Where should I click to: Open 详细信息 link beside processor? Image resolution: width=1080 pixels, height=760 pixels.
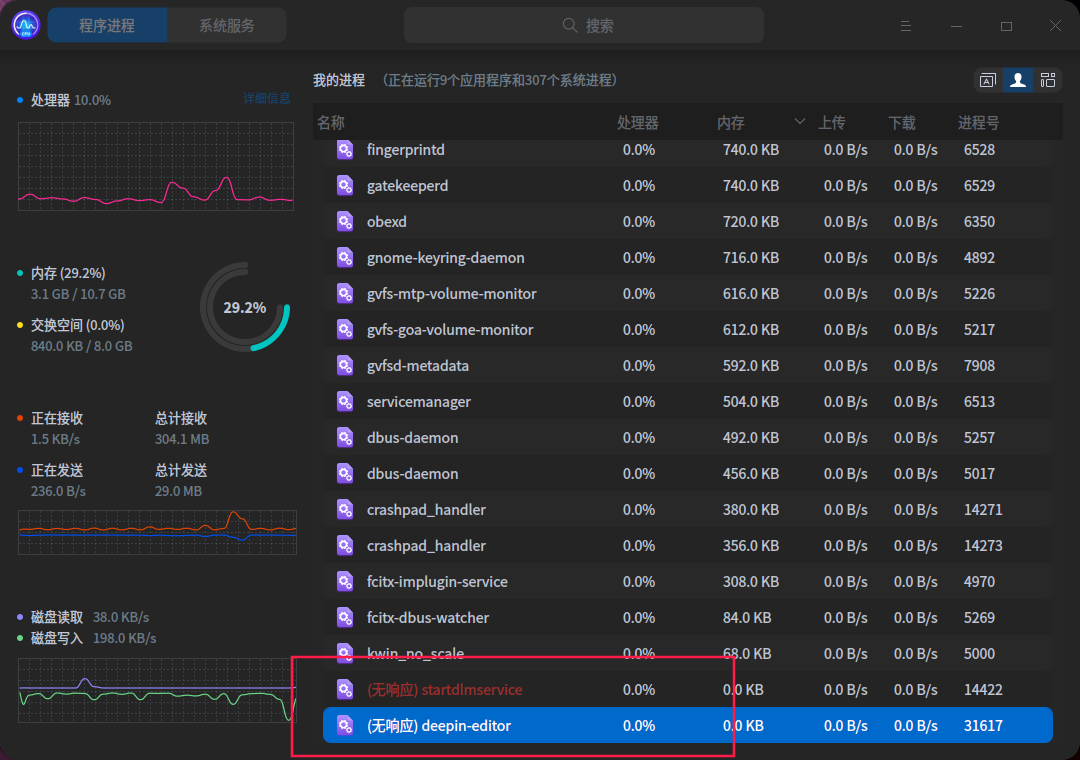267,98
